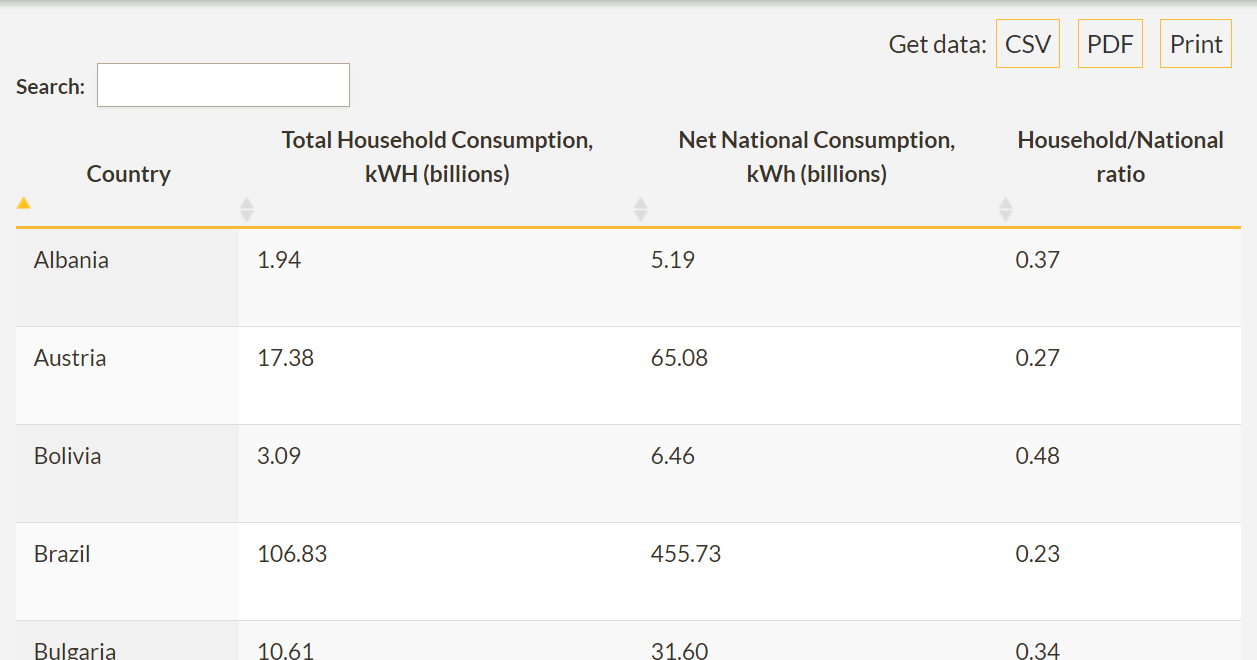
Task: Click the sort arrows under Total Household Consumption
Action: tap(246, 208)
